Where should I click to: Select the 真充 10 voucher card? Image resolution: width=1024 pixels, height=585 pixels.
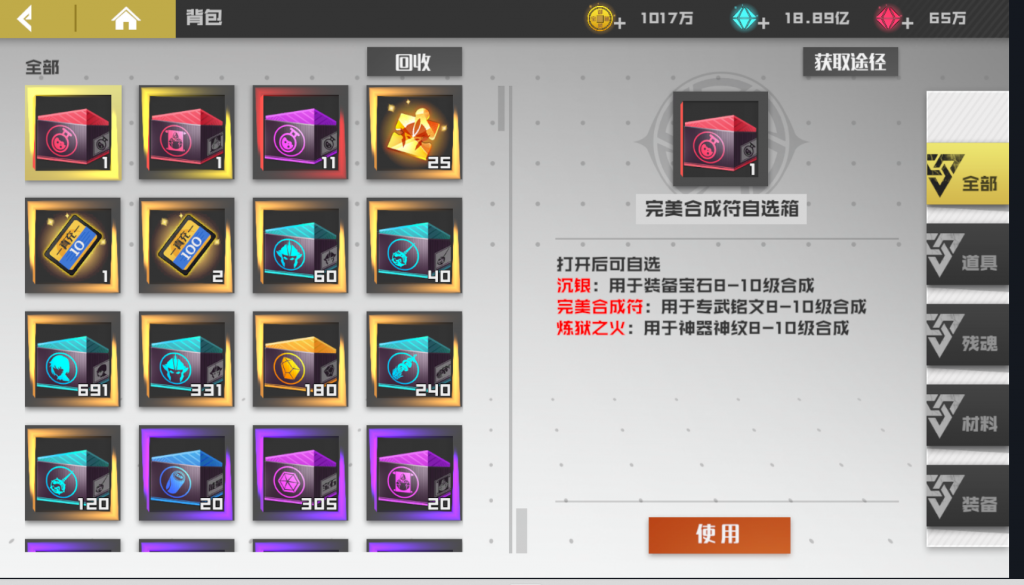[x=72, y=245]
